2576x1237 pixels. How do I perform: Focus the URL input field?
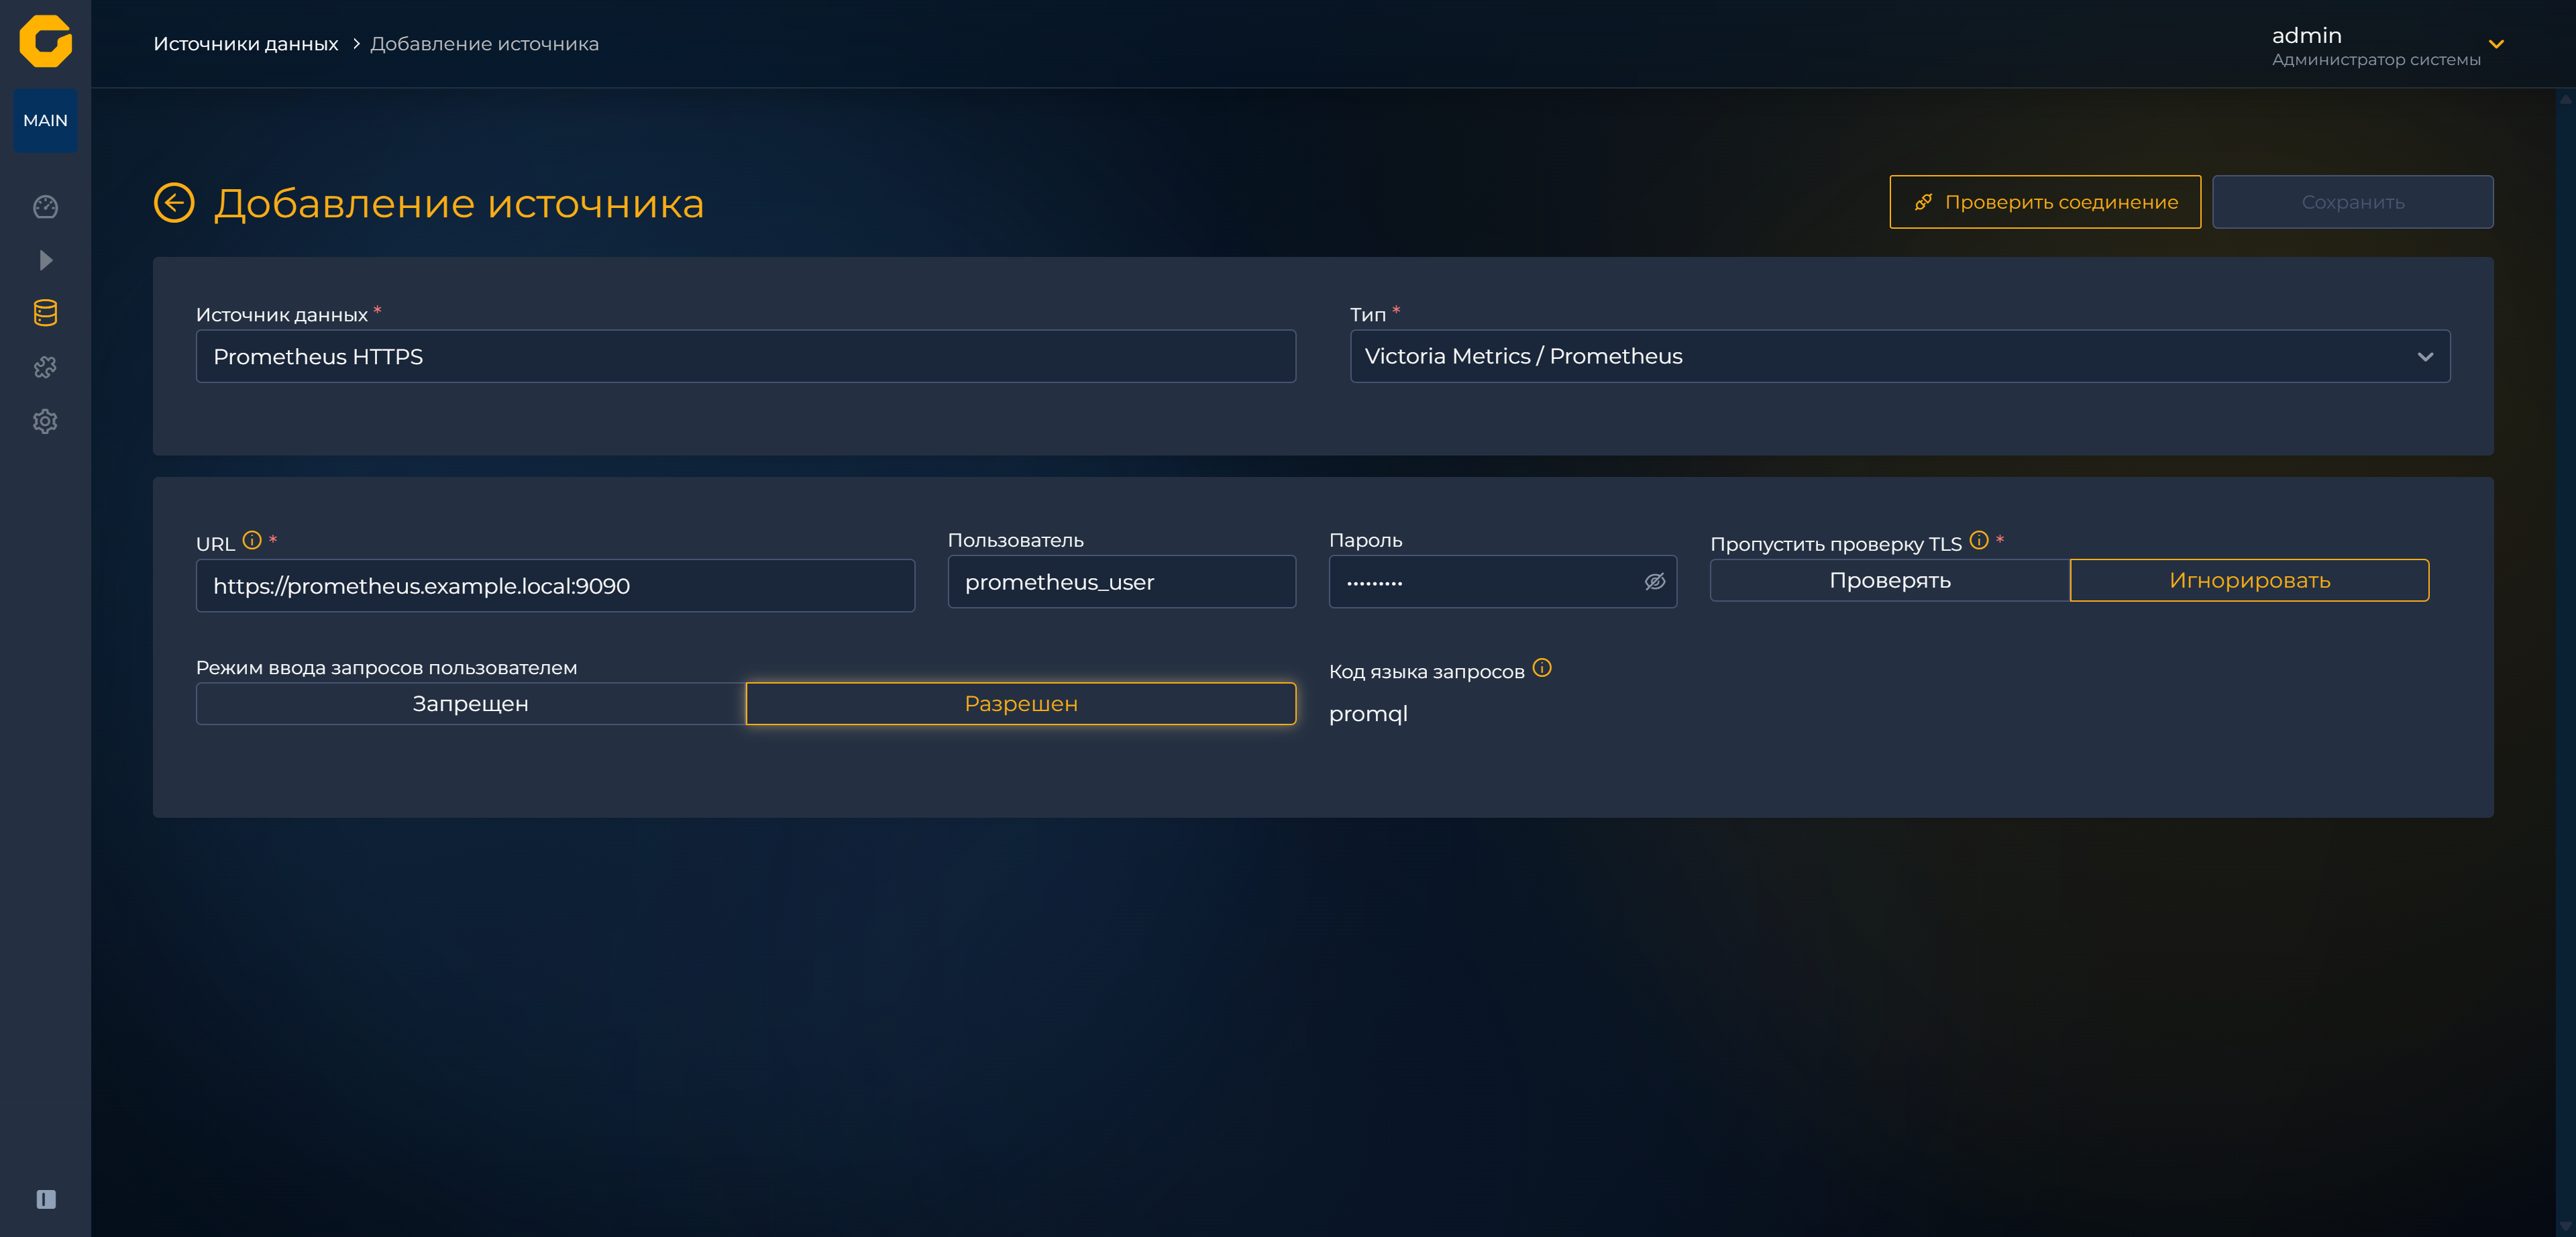[555, 585]
